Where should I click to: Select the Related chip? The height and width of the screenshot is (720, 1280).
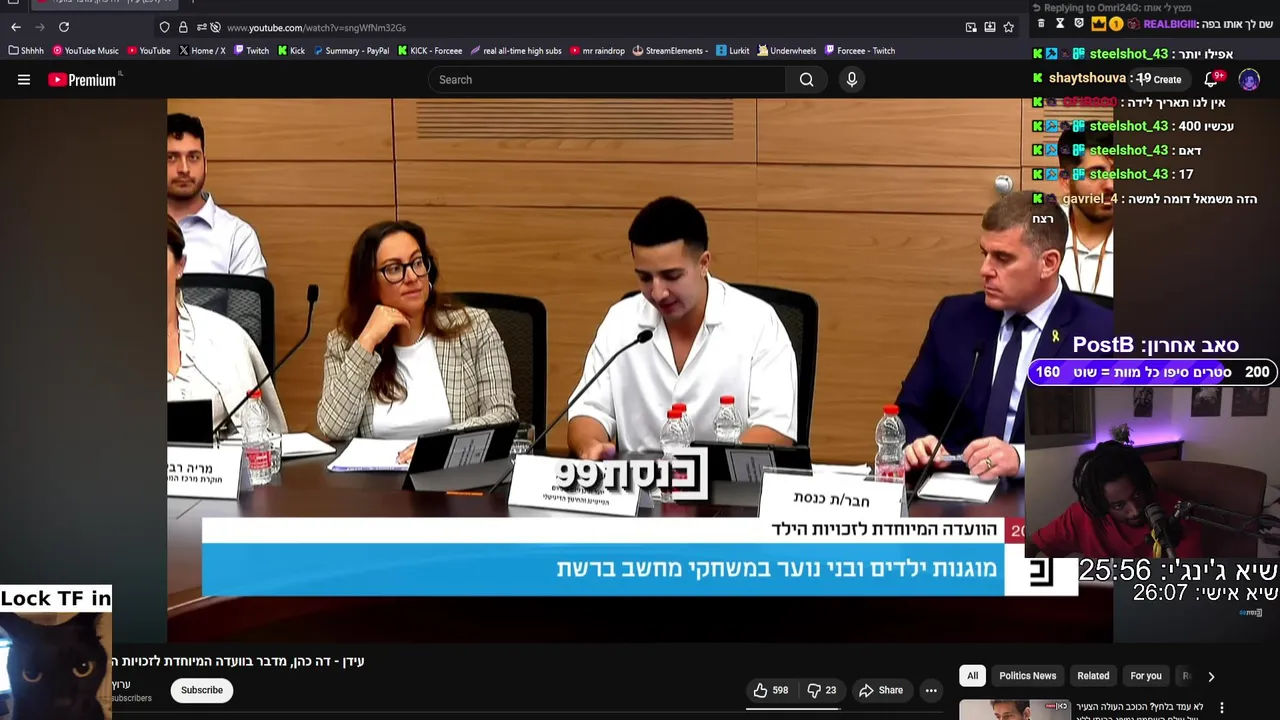pyautogui.click(x=1093, y=676)
